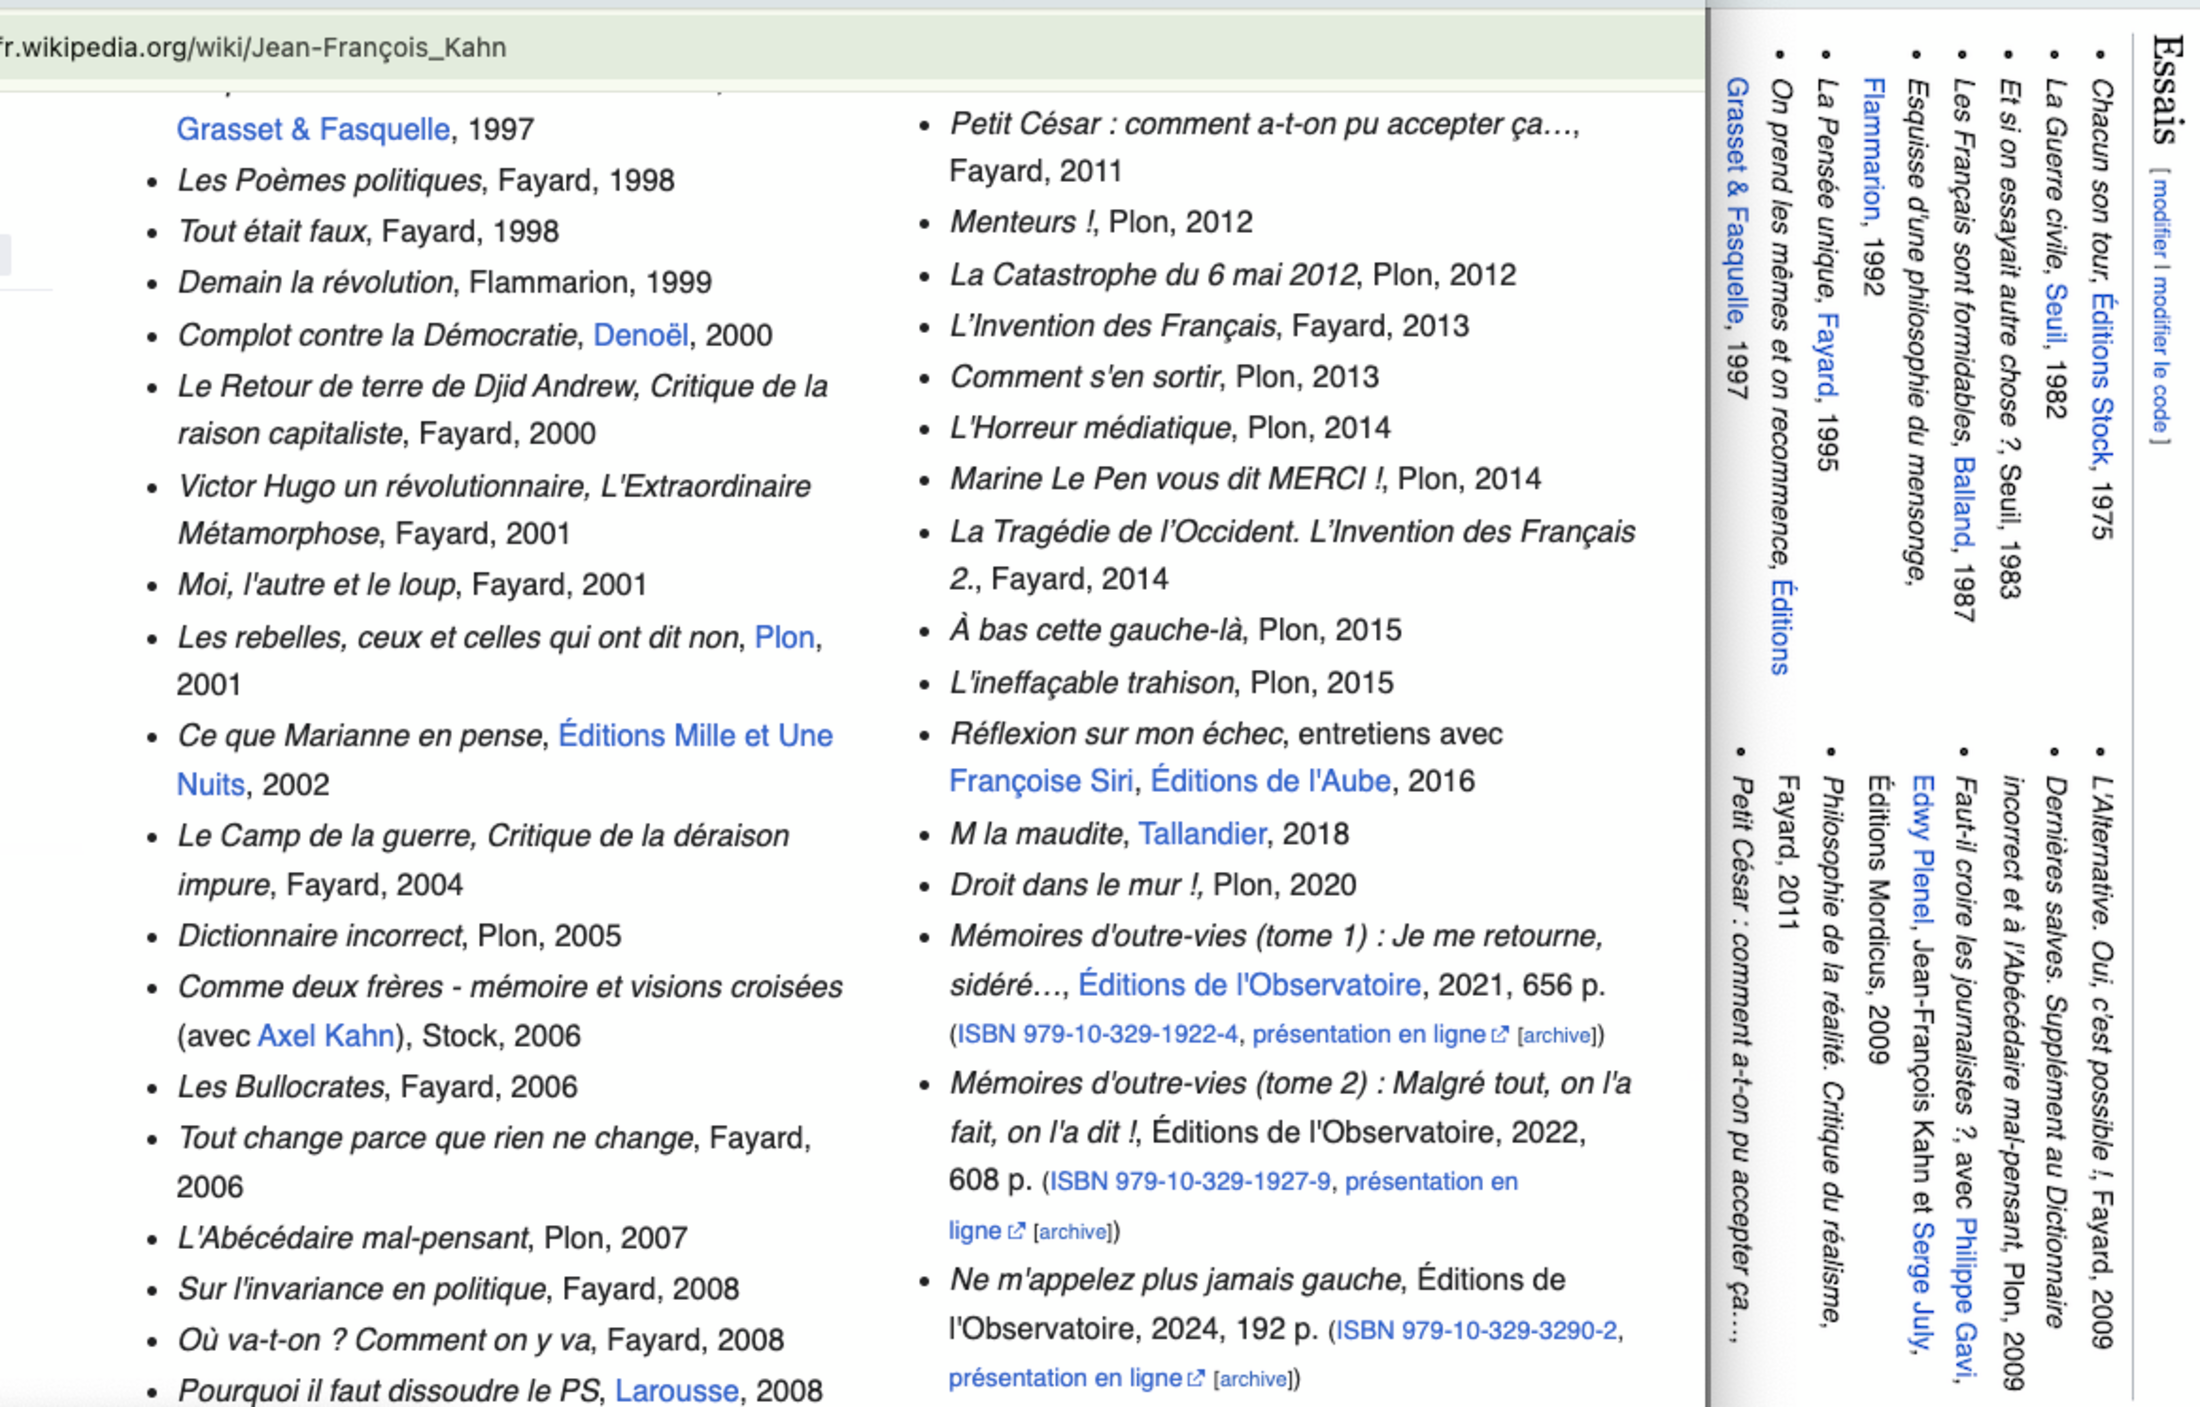Open Éditions de l'Observatoire link
The image size is (2200, 1407).
(x=1249, y=985)
